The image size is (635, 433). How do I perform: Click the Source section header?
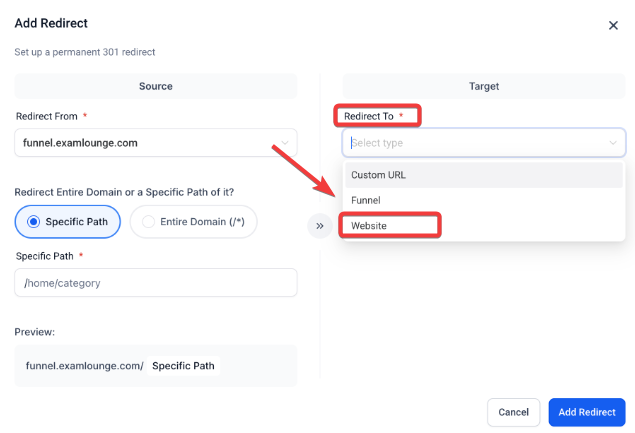click(156, 86)
